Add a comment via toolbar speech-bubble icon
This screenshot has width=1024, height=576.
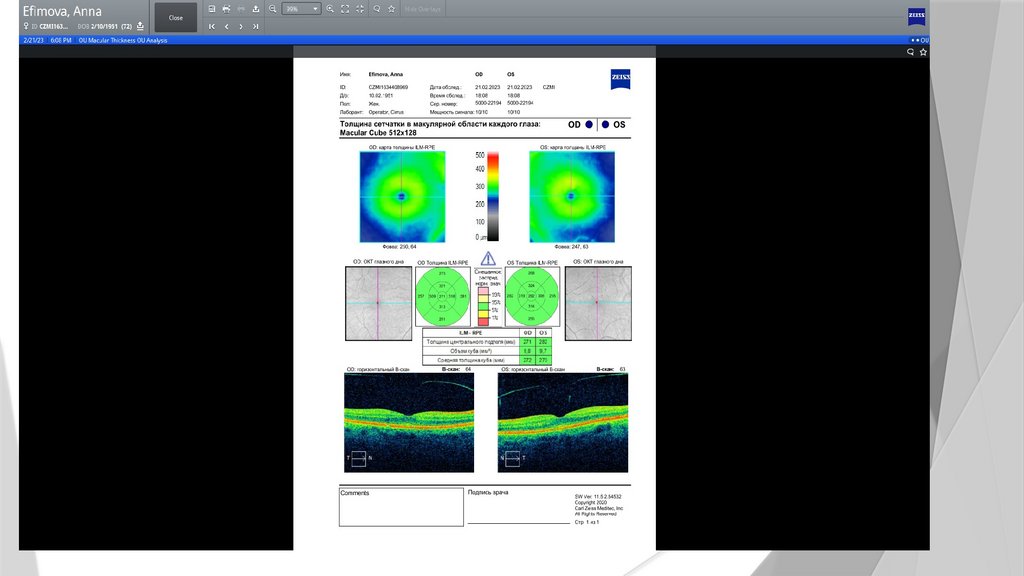[x=377, y=9]
